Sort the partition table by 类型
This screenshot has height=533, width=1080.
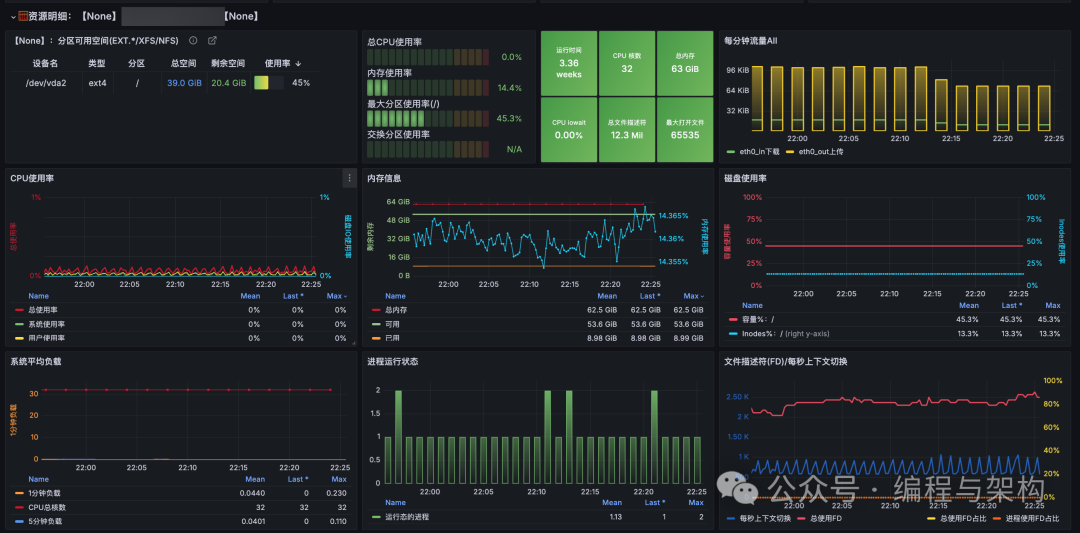point(96,63)
